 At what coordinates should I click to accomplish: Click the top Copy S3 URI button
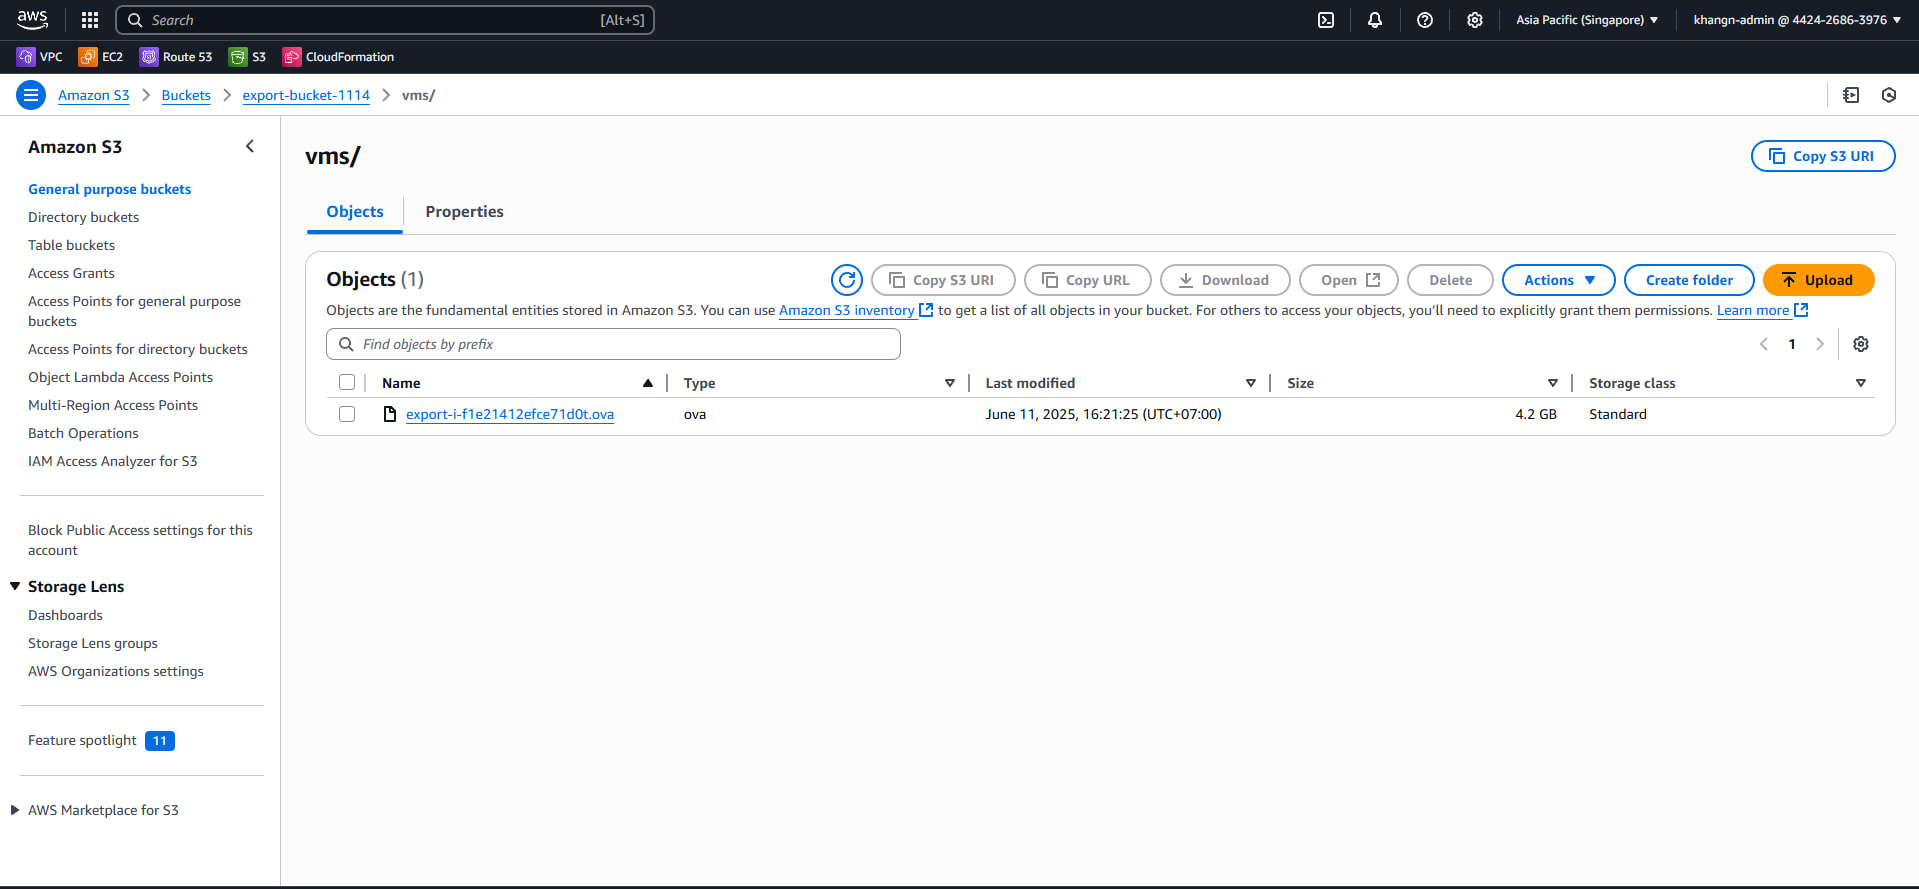(x=1823, y=156)
